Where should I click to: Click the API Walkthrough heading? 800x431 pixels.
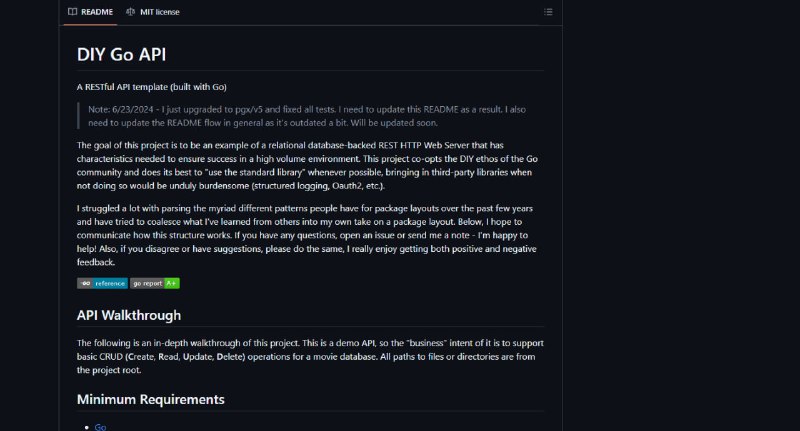[129, 315]
